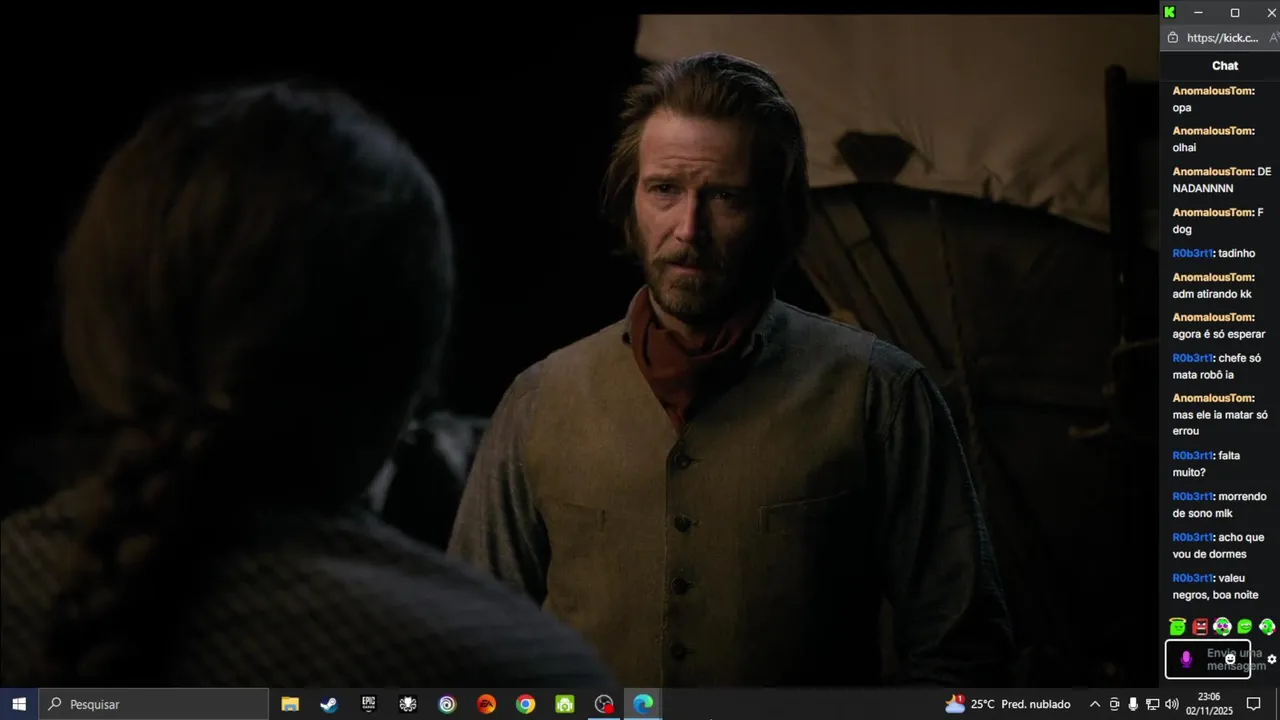
Task: Open the green robot app on taskbar
Action: [565, 704]
